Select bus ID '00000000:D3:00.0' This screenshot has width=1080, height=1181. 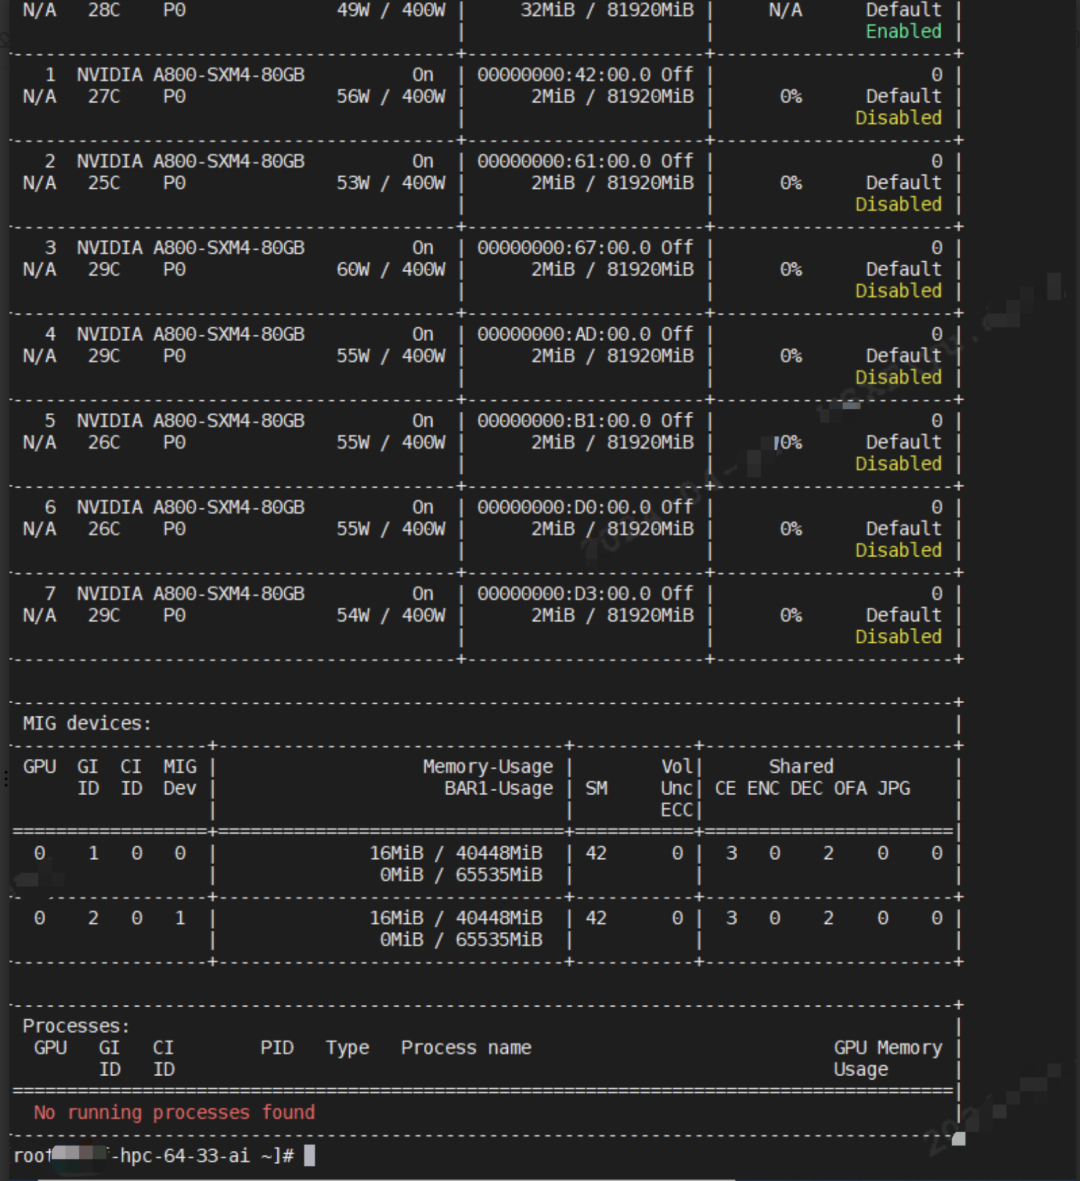(563, 594)
